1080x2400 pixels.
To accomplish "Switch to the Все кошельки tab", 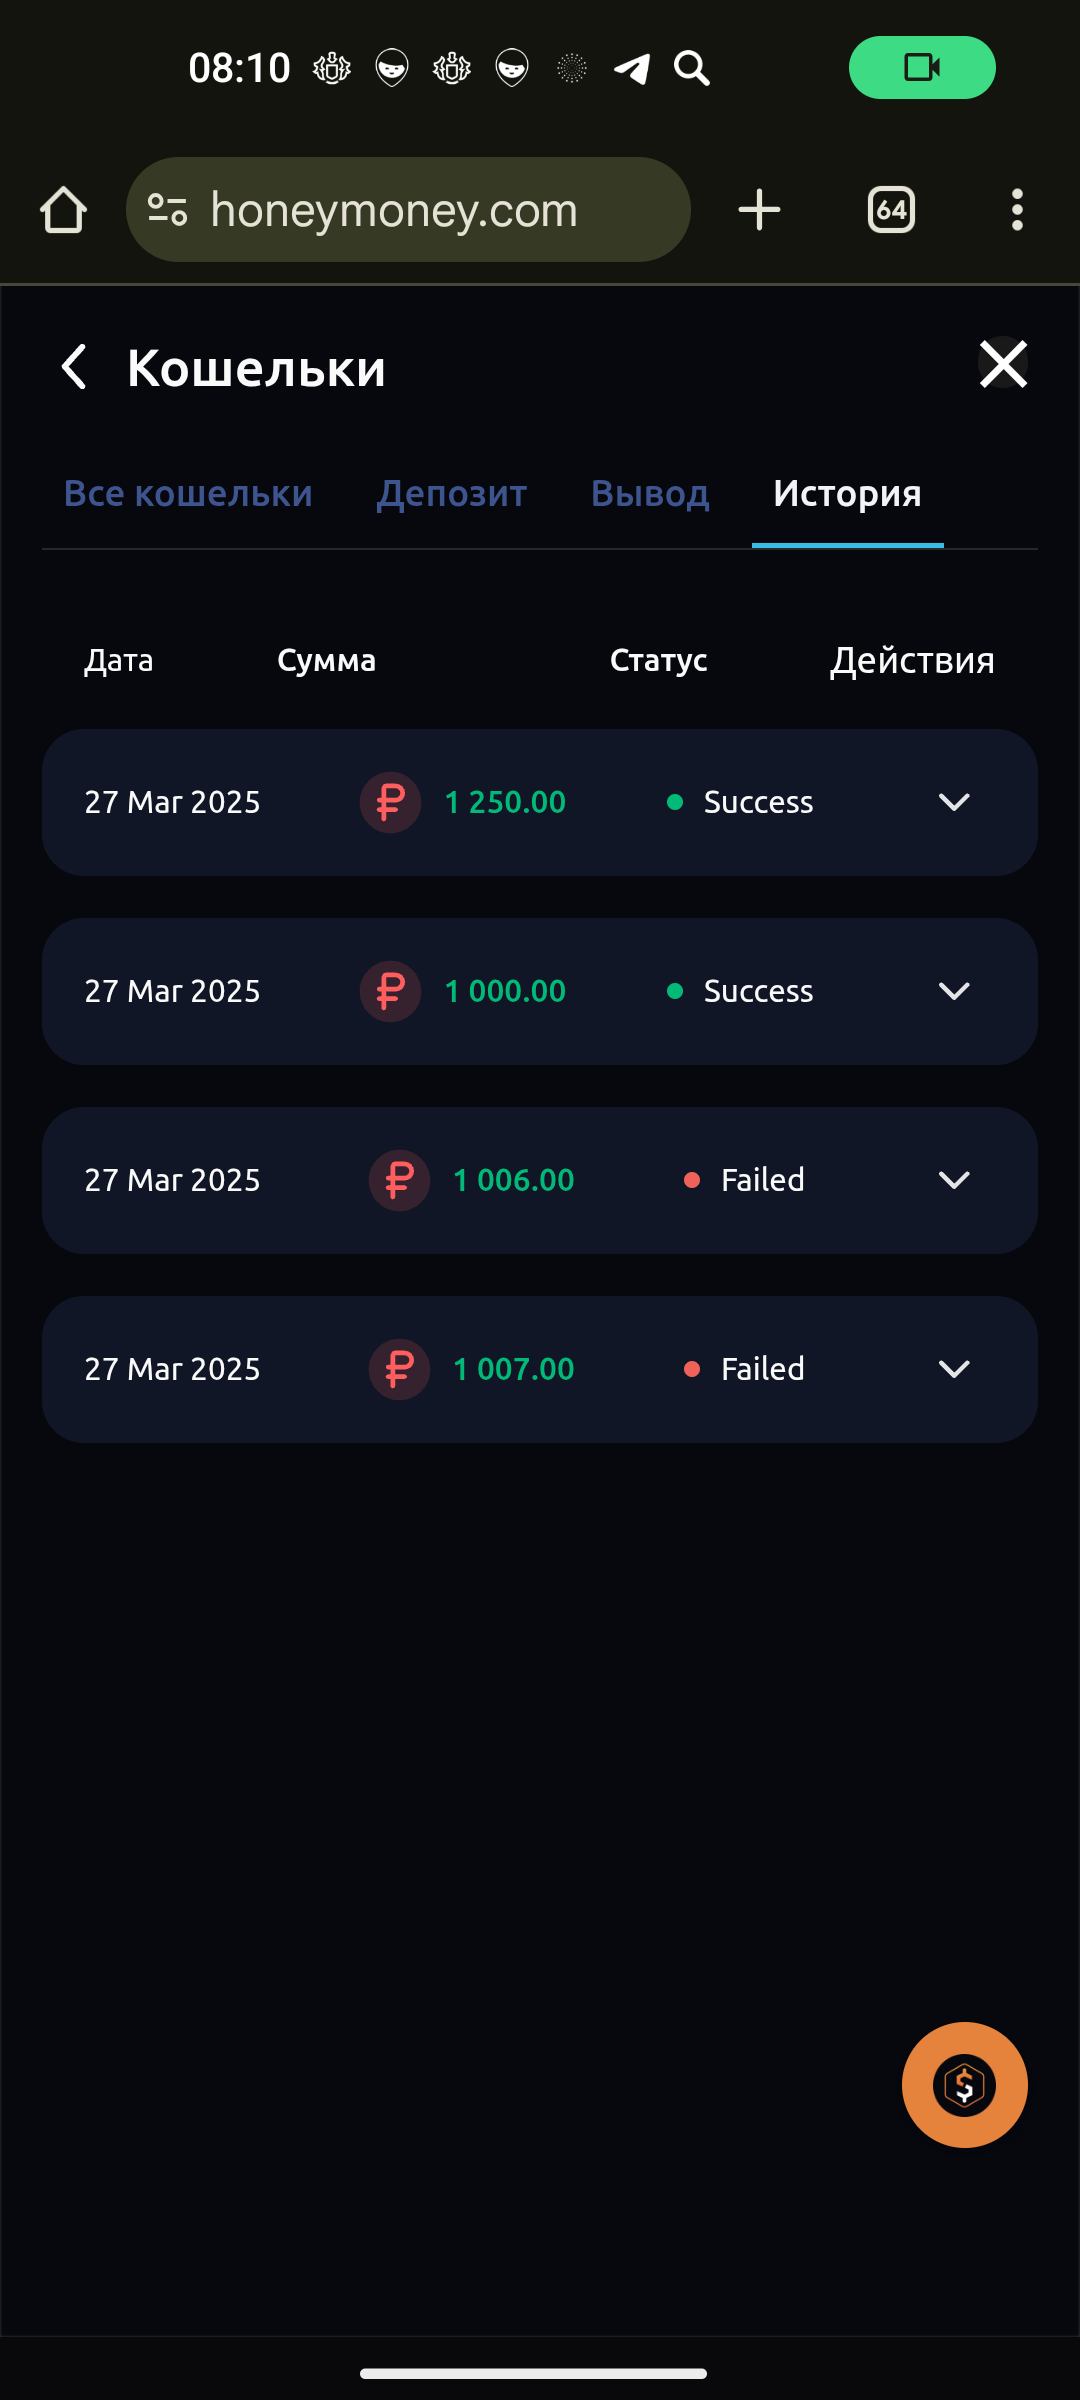I will pos(188,494).
